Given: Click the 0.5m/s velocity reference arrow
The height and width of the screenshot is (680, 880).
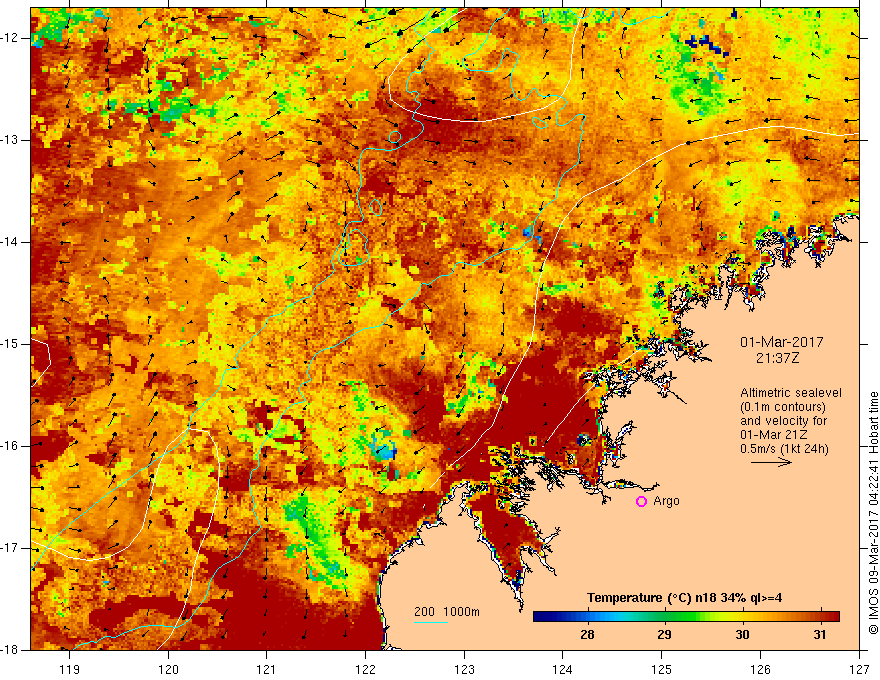Looking at the screenshot, I should tap(771, 462).
